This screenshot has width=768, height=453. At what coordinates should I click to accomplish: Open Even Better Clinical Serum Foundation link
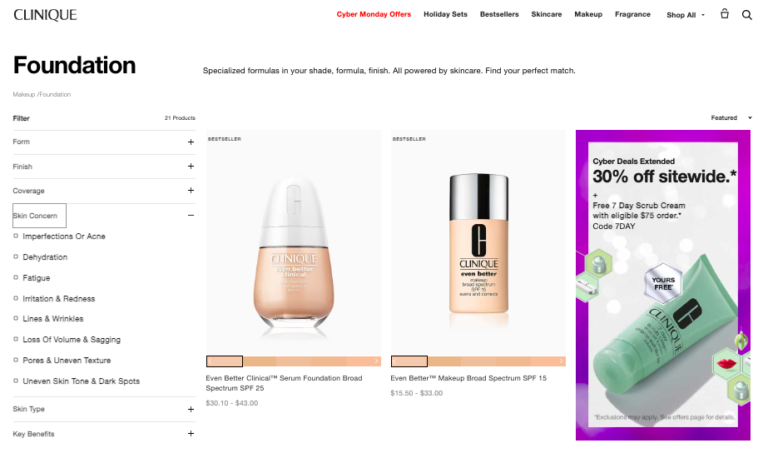click(284, 383)
